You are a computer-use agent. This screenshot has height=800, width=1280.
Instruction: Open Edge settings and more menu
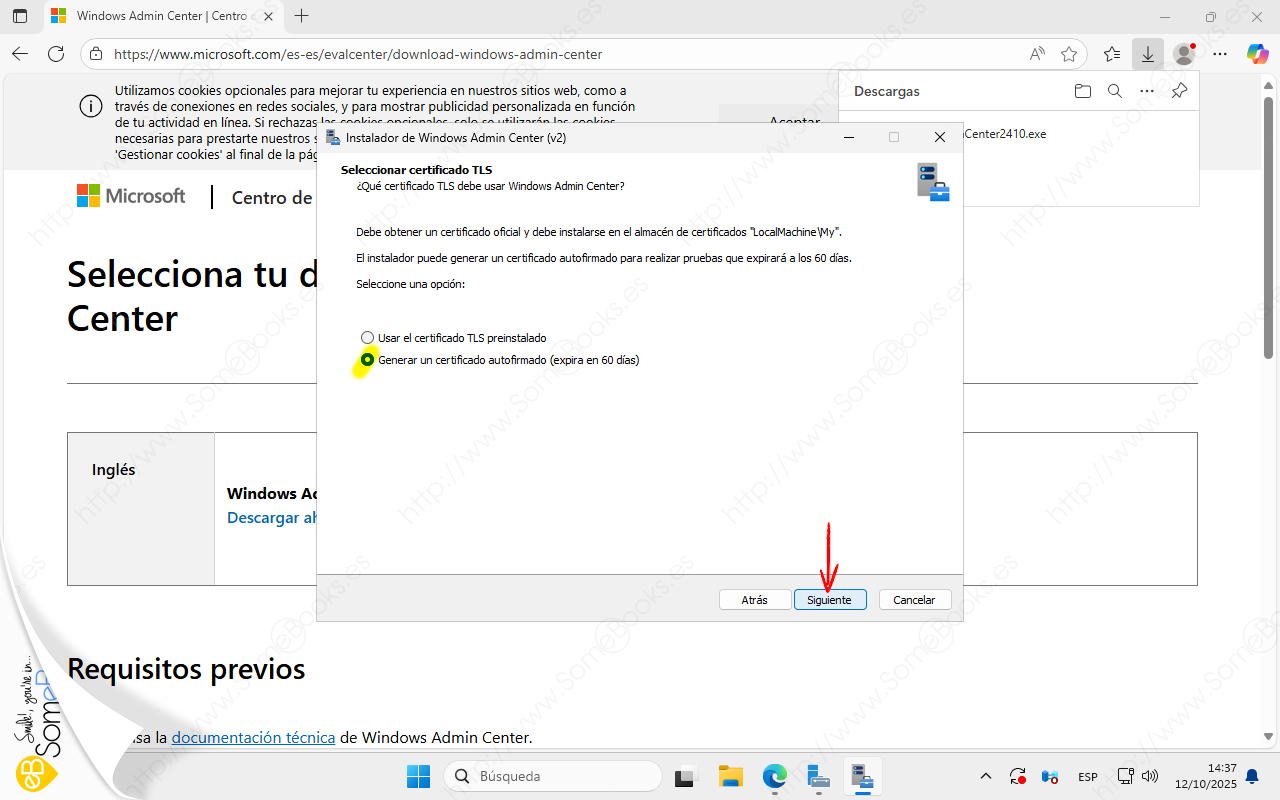click(1221, 54)
